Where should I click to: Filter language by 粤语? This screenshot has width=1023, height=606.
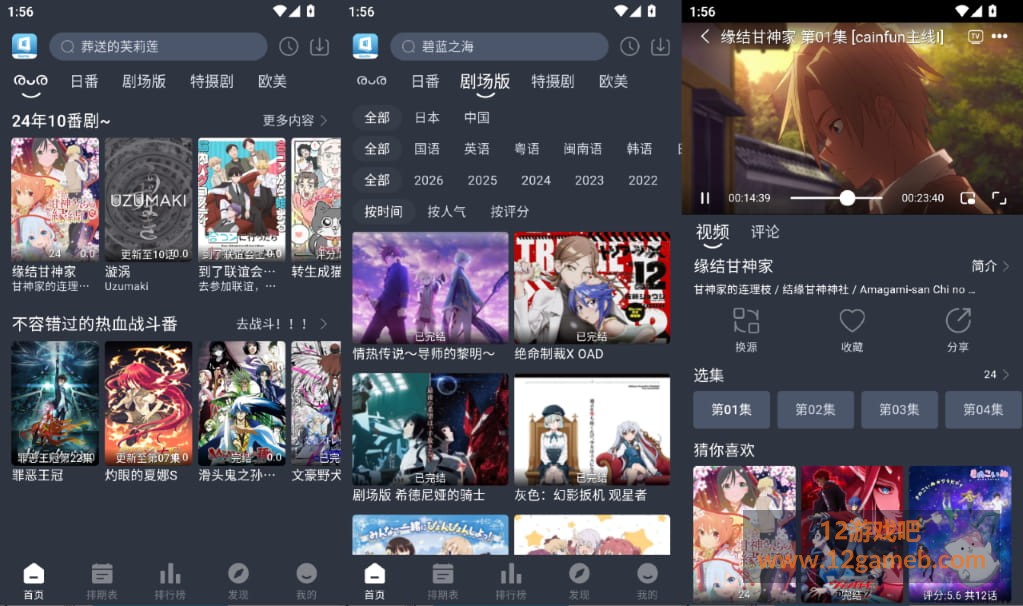click(527, 149)
